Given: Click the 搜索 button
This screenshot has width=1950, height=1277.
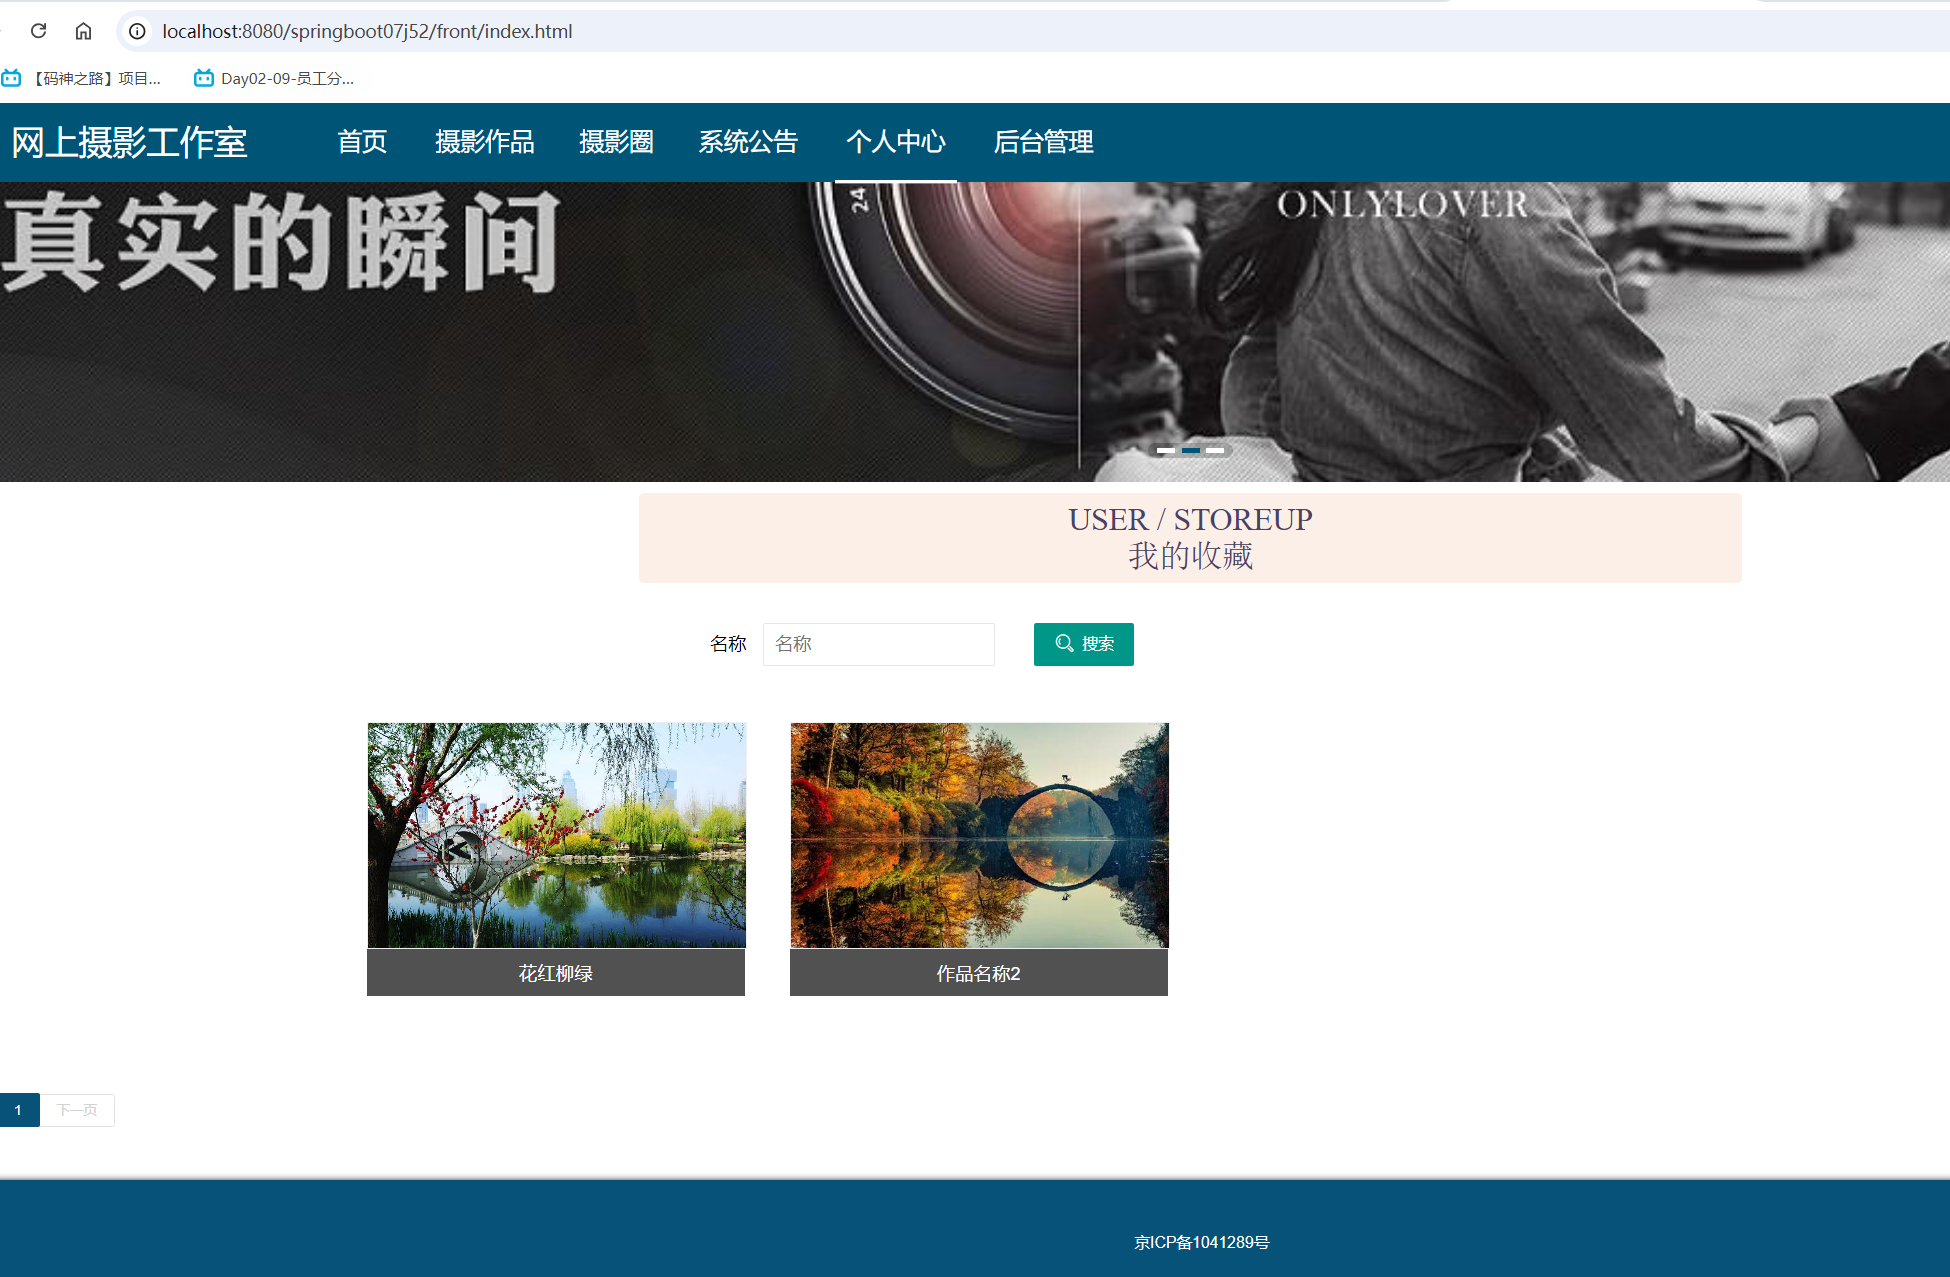Looking at the screenshot, I should 1083,644.
